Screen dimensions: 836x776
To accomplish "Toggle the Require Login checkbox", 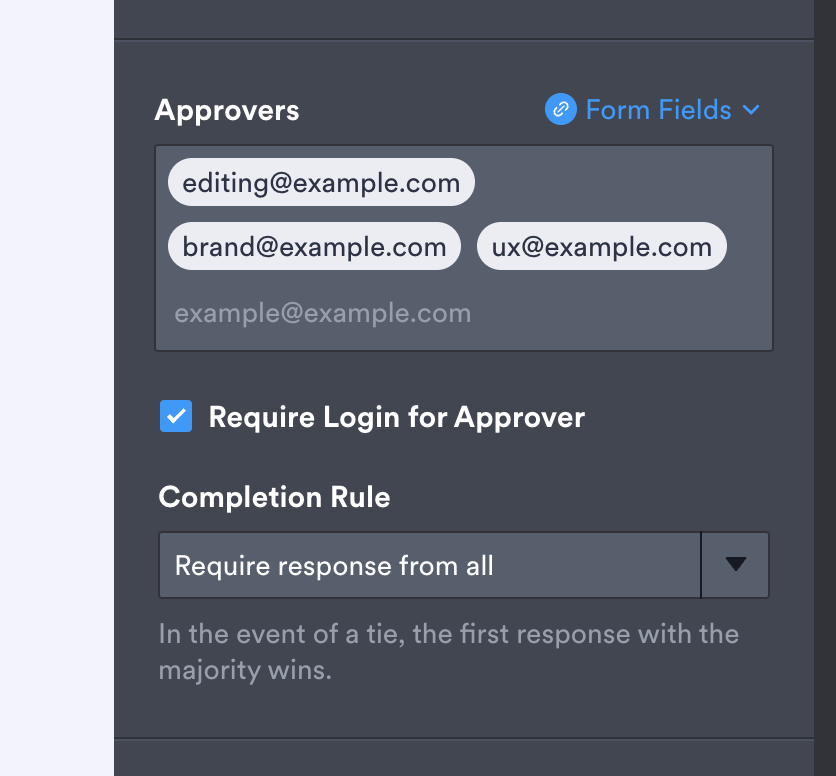I will coord(176,416).
